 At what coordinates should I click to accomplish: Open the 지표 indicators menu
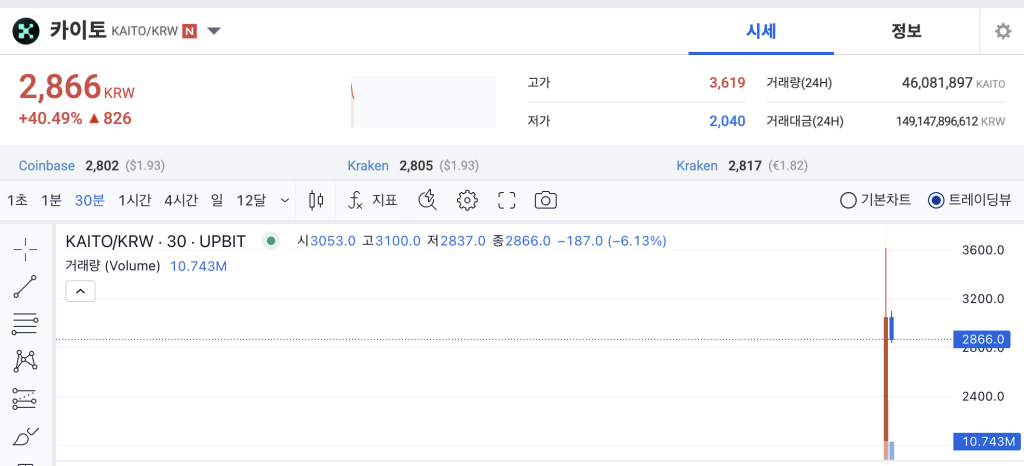[x=372, y=200]
